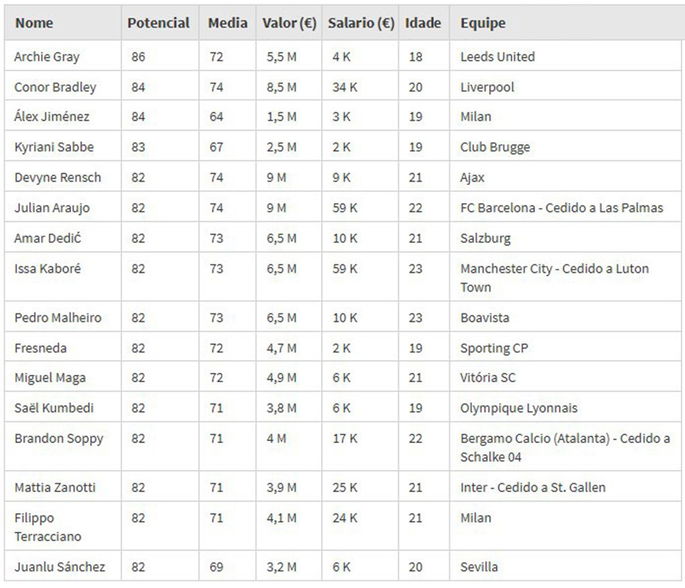Sort by the Potencial column header
This screenshot has height=588, width=685.
[158, 23]
